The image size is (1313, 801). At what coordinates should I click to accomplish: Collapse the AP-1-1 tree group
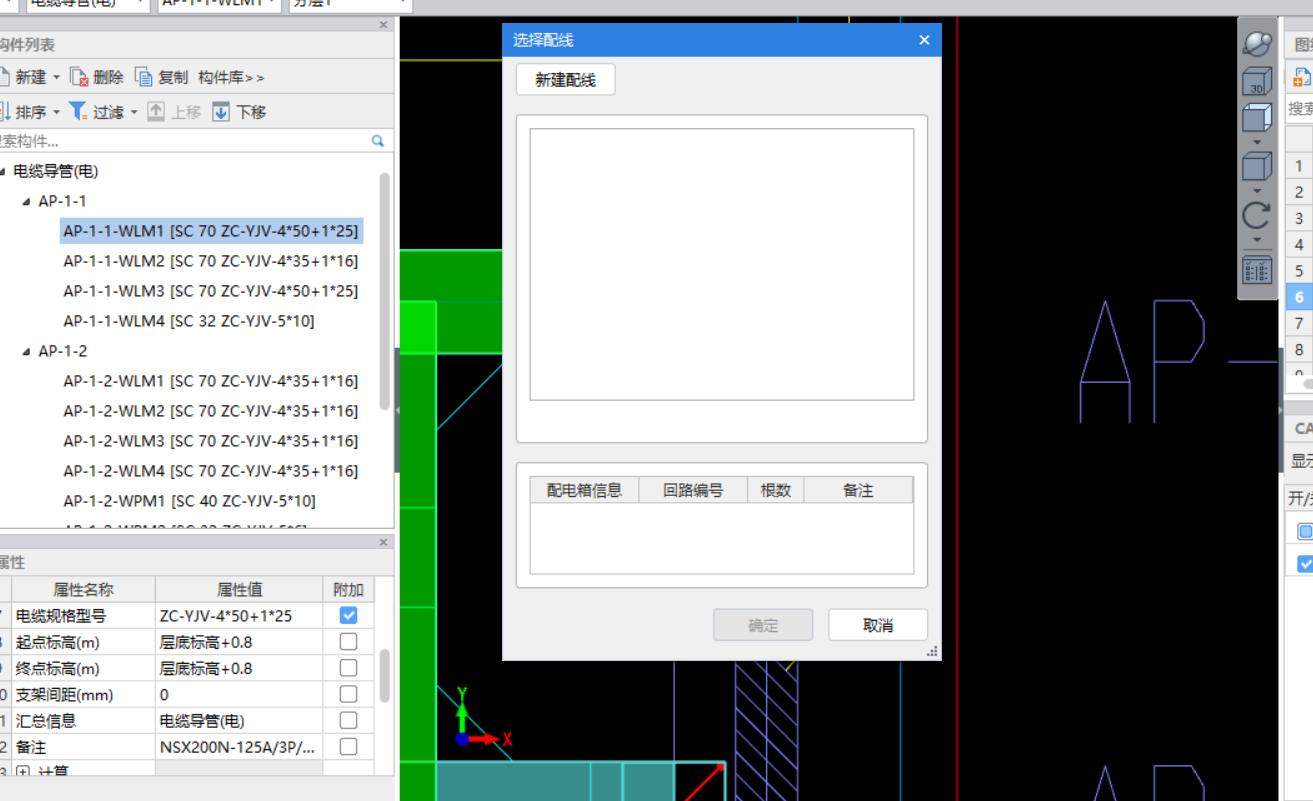[x=26, y=201]
